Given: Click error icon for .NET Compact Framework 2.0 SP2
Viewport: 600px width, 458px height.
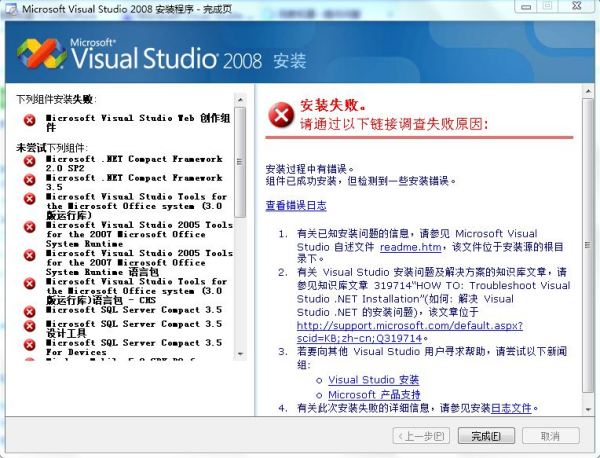Looking at the screenshot, I should coord(29,161).
